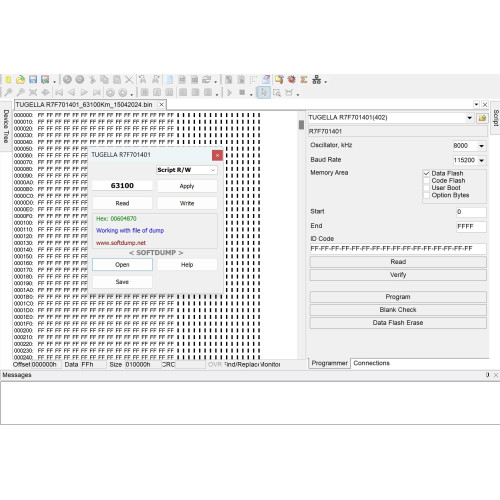Uncheck the Data Flash memory area

(x=426, y=174)
